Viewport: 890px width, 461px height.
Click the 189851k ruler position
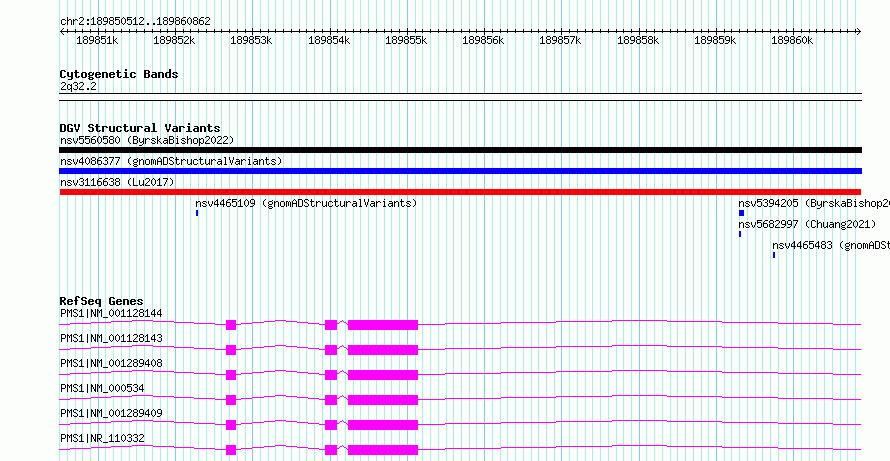click(97, 40)
